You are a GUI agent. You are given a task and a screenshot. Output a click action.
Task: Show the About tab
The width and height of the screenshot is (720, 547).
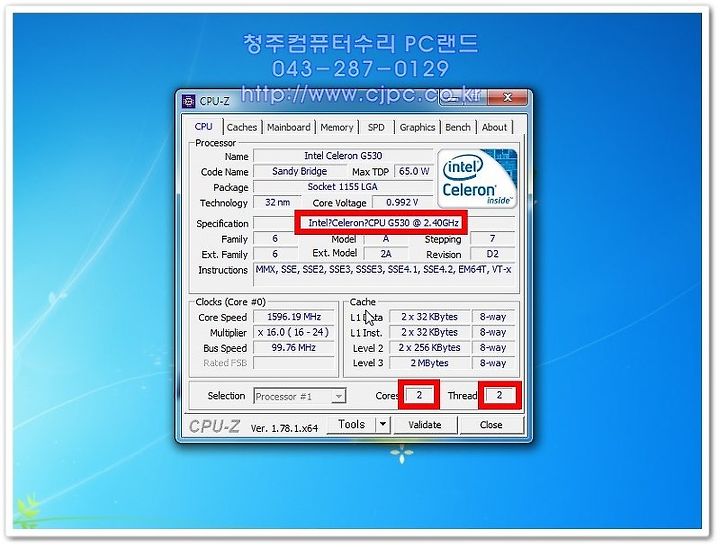[494, 127]
